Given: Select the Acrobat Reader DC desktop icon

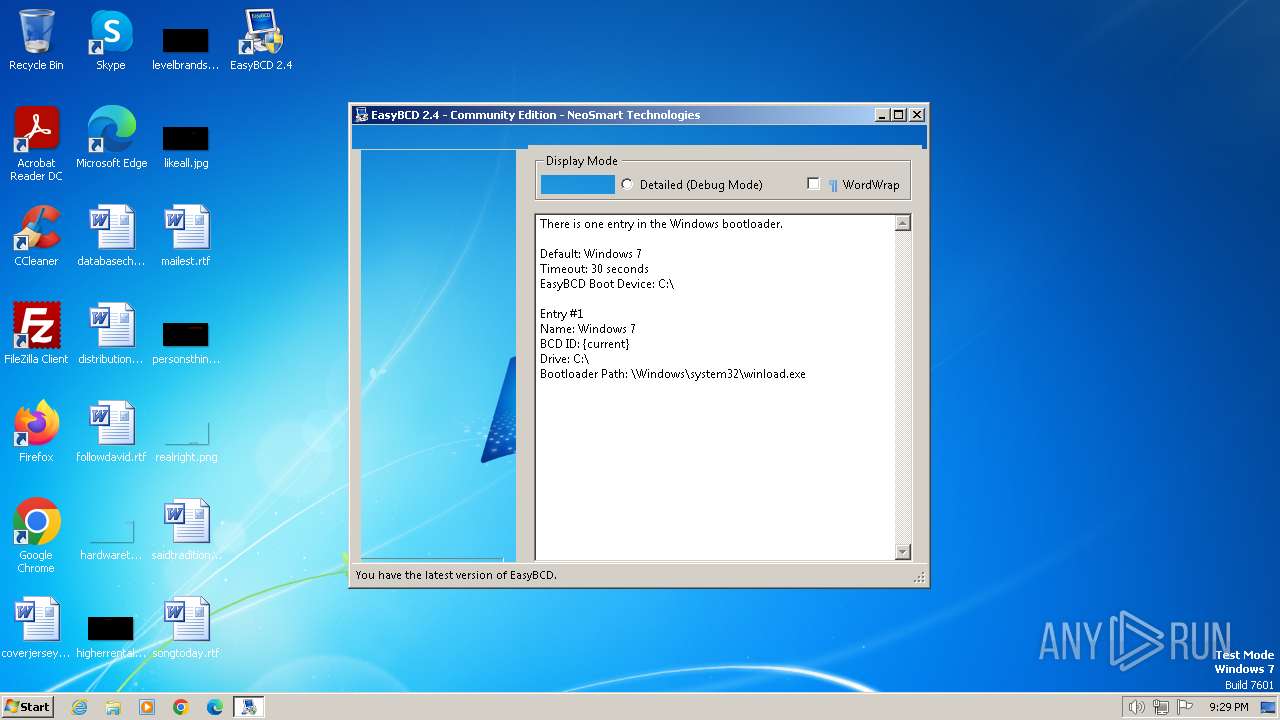Looking at the screenshot, I should [x=36, y=144].
